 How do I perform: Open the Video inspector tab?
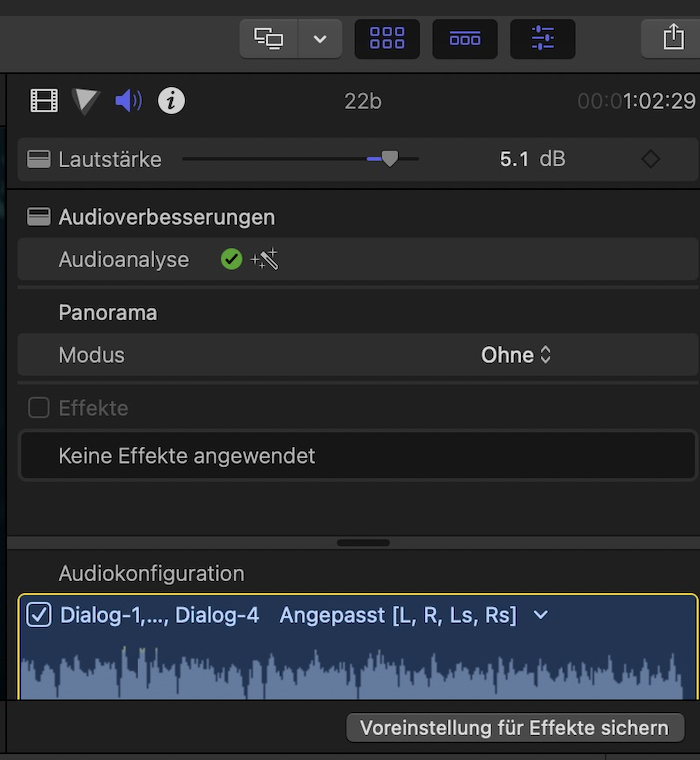[44, 101]
